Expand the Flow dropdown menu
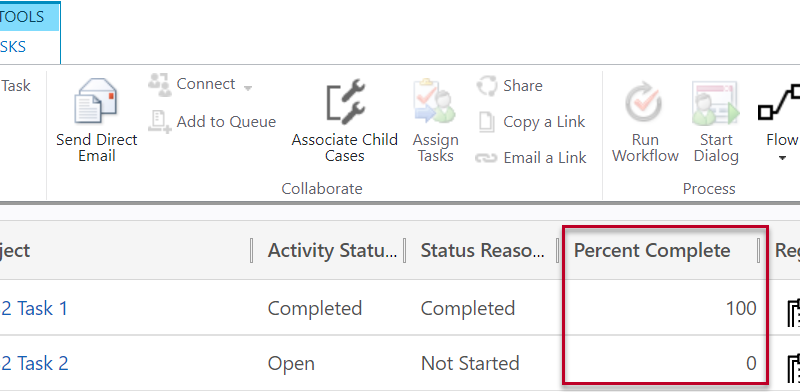The width and height of the screenshot is (800, 392). (782, 158)
